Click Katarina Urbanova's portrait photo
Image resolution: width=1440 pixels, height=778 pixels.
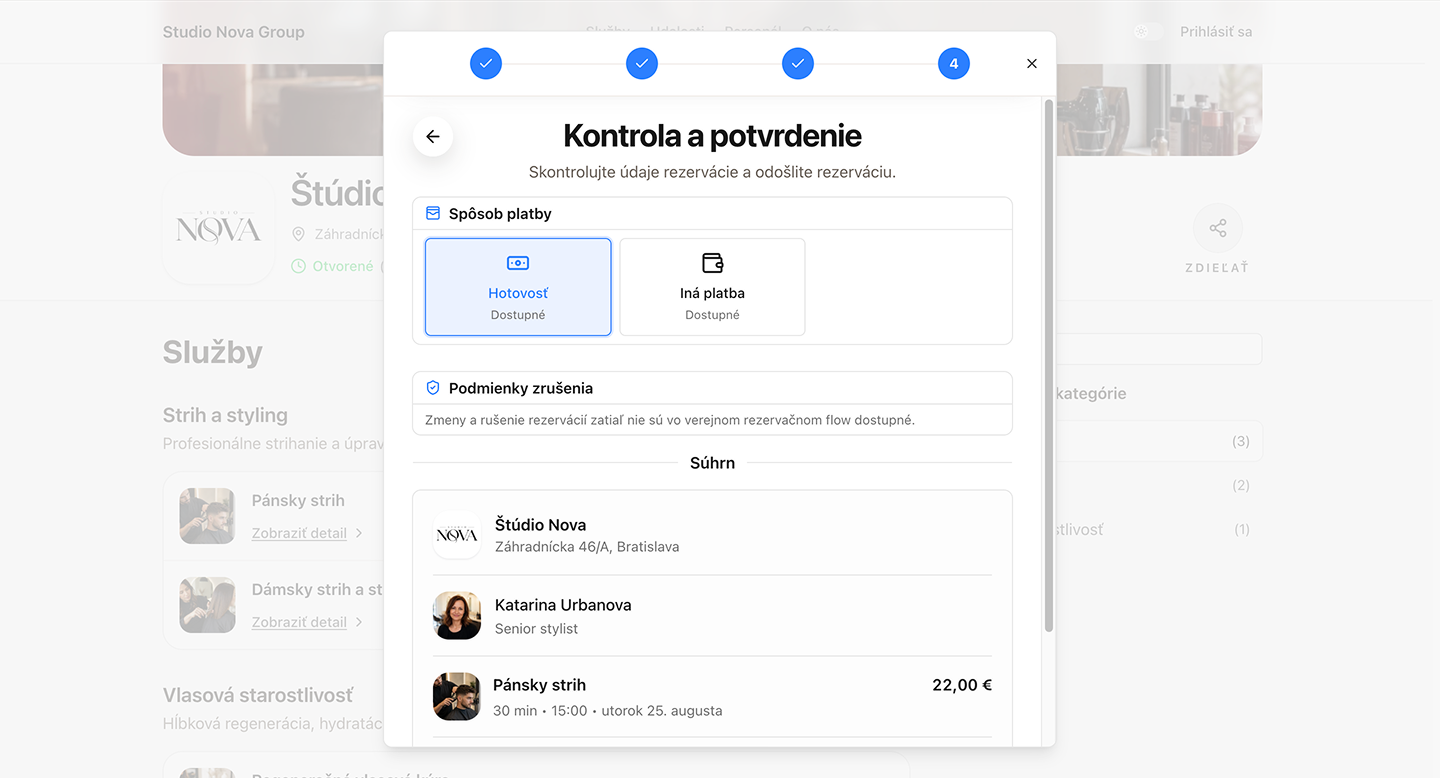pos(457,616)
